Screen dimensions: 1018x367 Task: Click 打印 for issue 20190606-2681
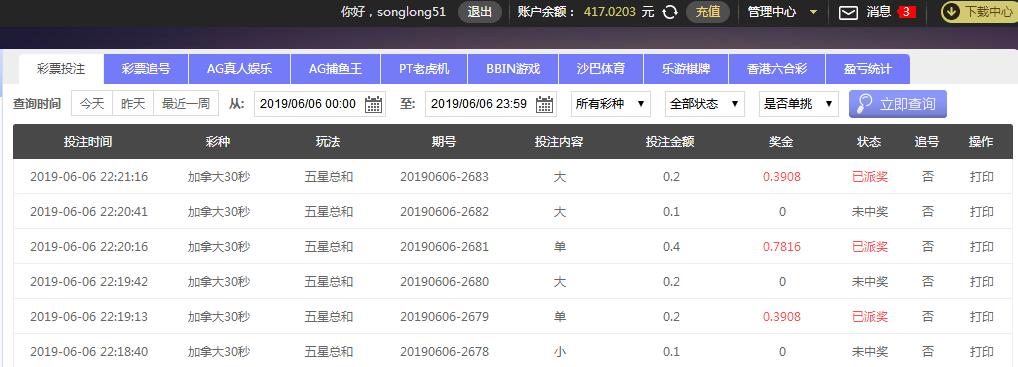982,247
